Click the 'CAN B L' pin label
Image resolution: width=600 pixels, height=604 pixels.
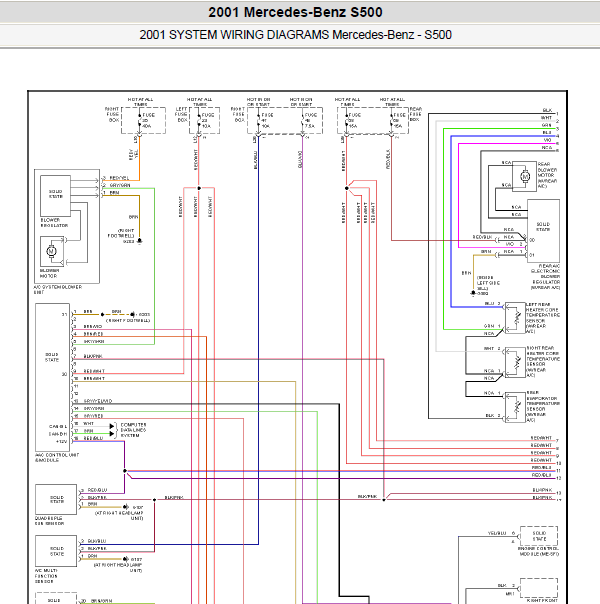click(x=58, y=426)
